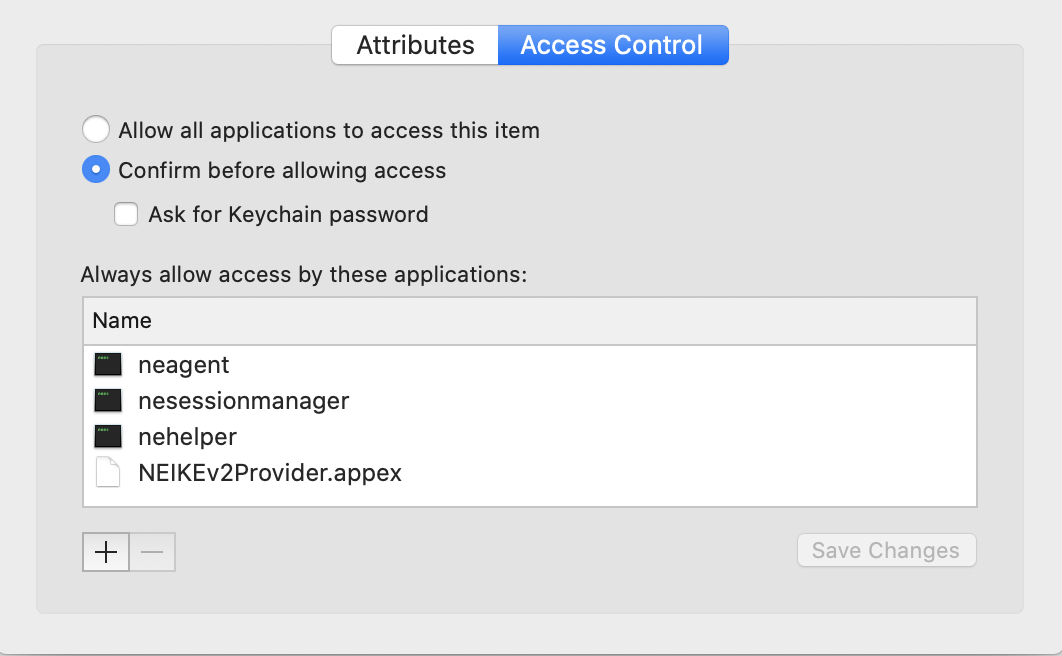Select the Confirm before allowing access radio button
This screenshot has height=656, width=1062.
coord(95,171)
